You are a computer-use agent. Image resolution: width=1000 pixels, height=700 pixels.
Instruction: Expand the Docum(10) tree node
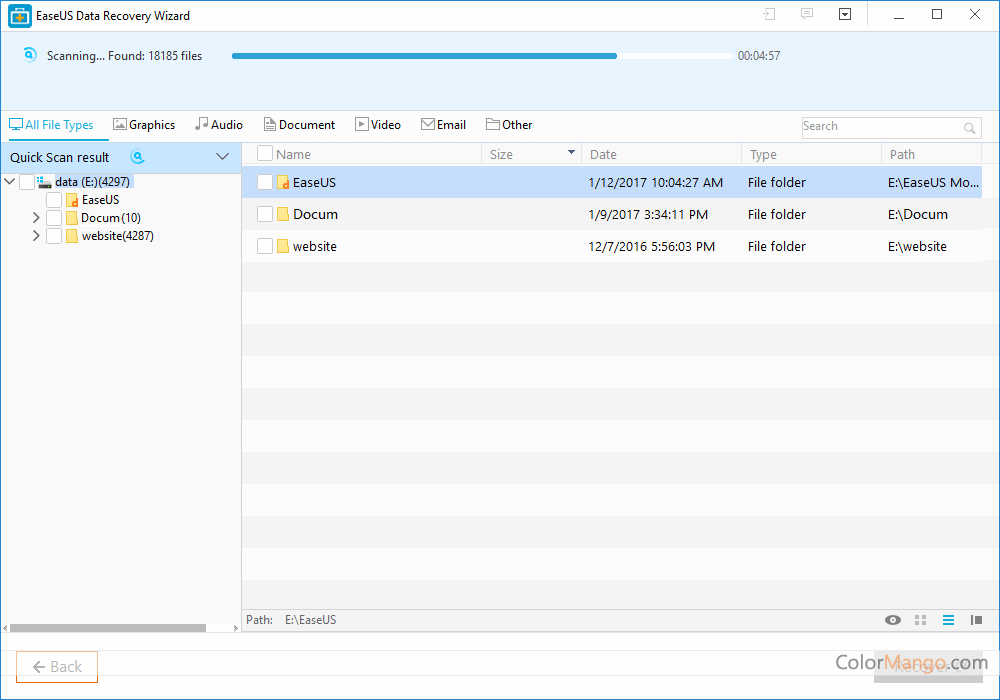tap(36, 218)
